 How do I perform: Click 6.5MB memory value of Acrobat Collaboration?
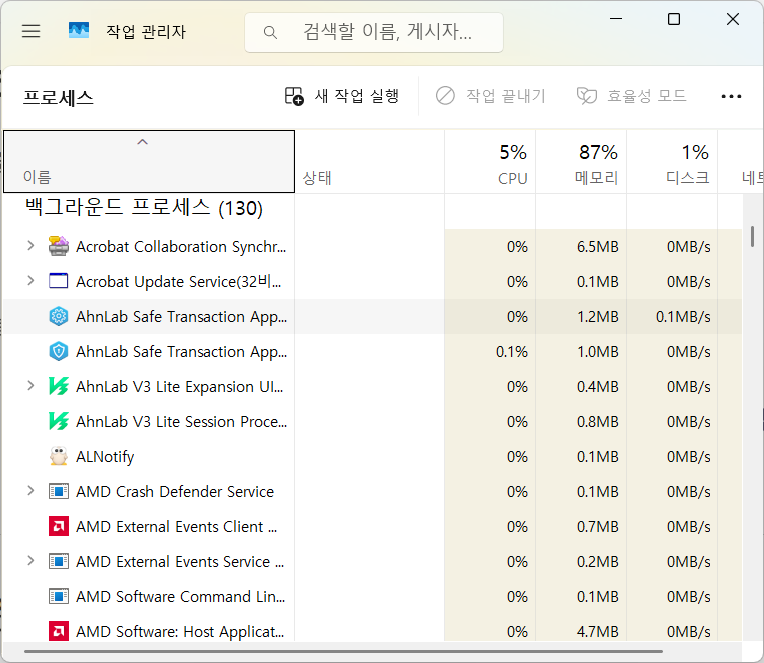(x=597, y=246)
